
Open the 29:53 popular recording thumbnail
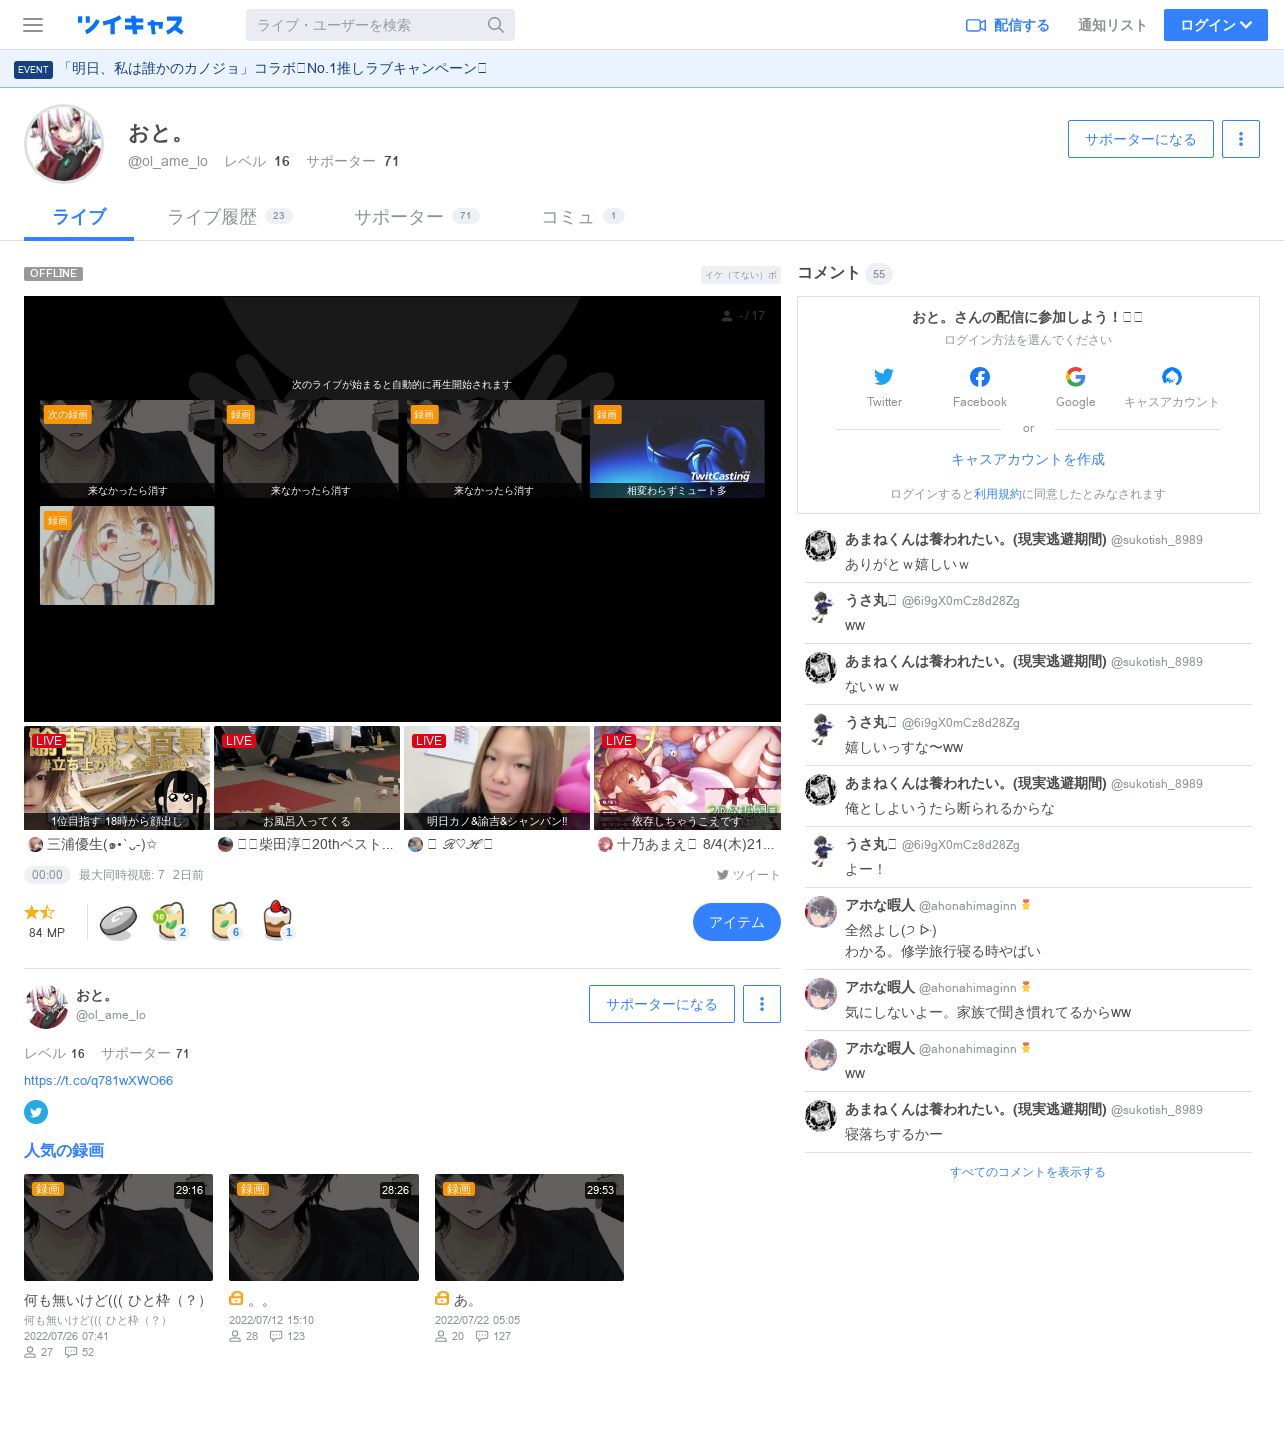coord(529,1227)
